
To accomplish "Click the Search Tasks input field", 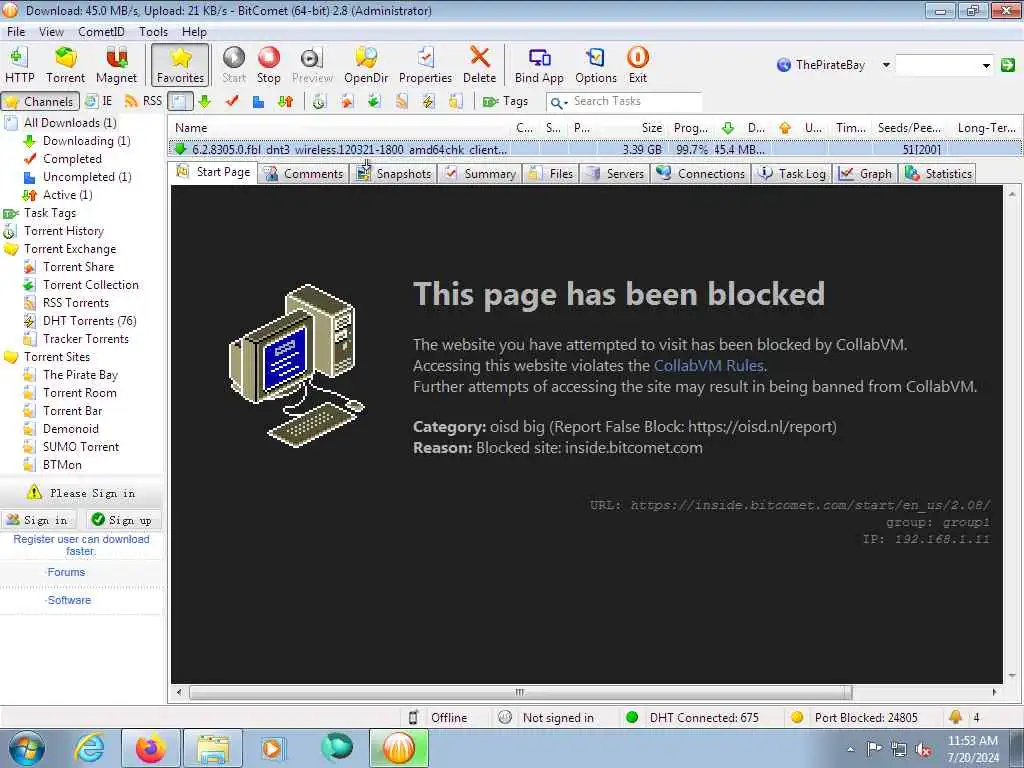I will (624, 101).
